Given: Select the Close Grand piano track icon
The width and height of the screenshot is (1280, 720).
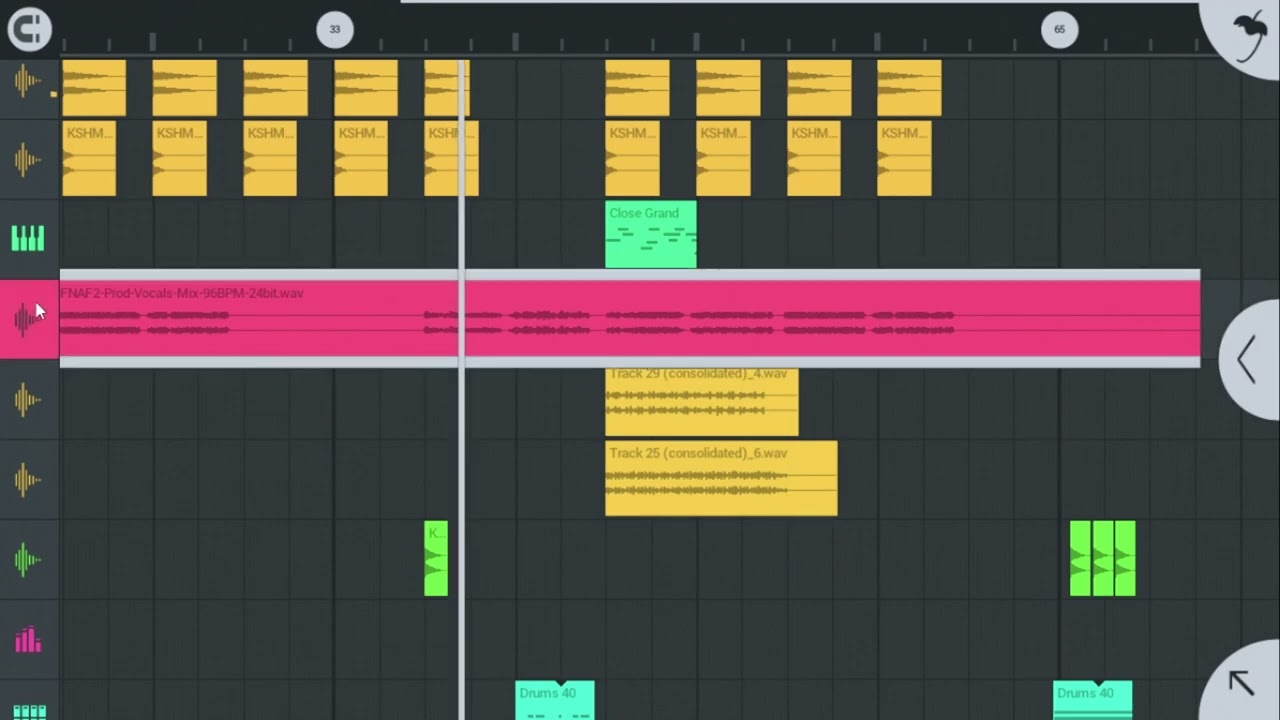Looking at the screenshot, I should 28,238.
